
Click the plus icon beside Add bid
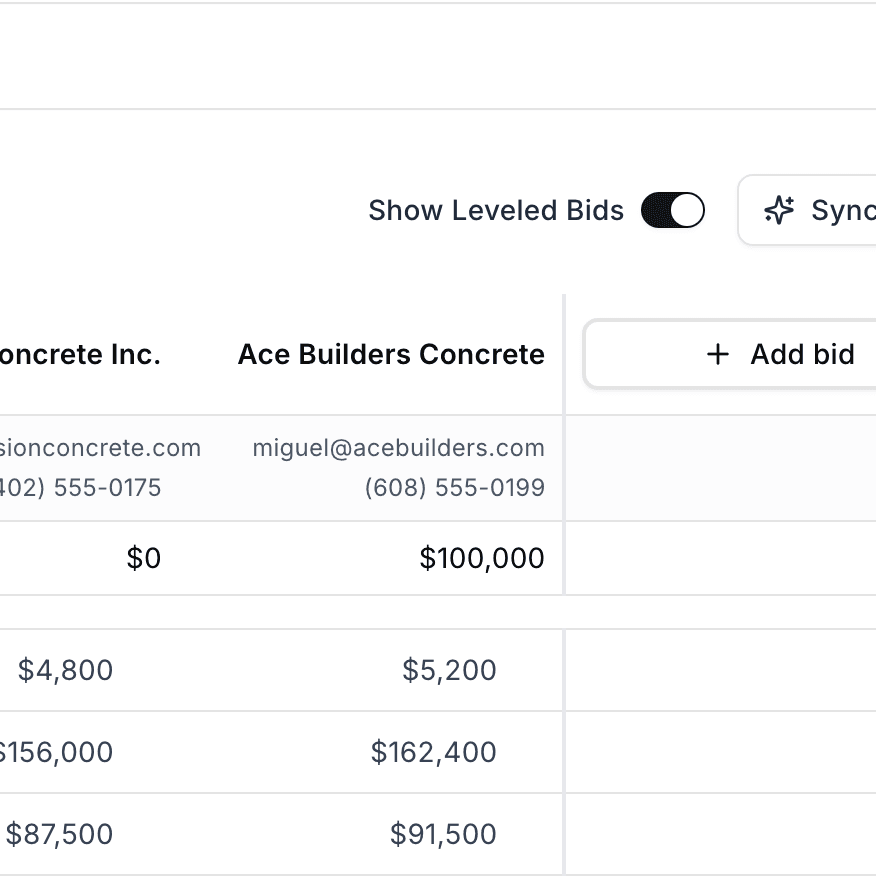click(718, 354)
